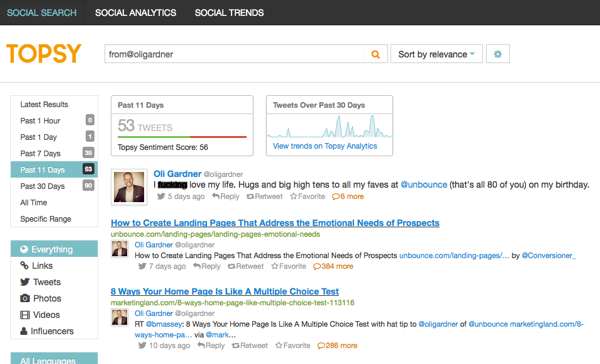Open the 6 more comments link

click(x=348, y=196)
